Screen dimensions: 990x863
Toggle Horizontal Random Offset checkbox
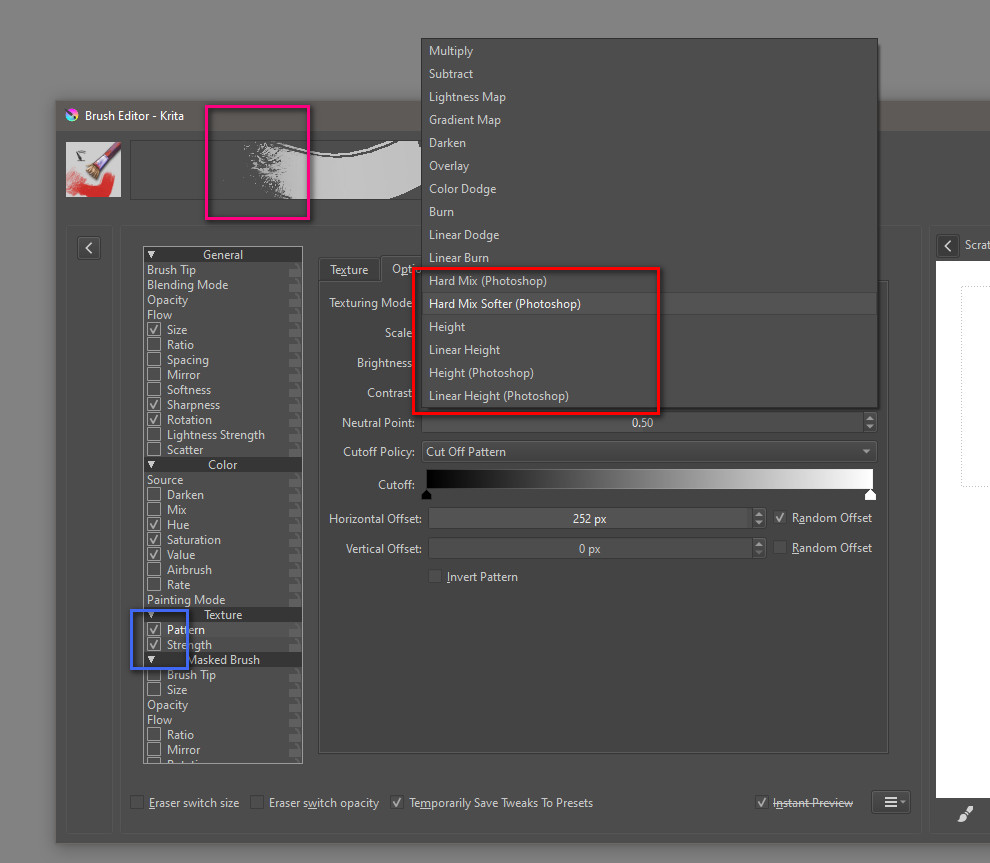point(780,518)
